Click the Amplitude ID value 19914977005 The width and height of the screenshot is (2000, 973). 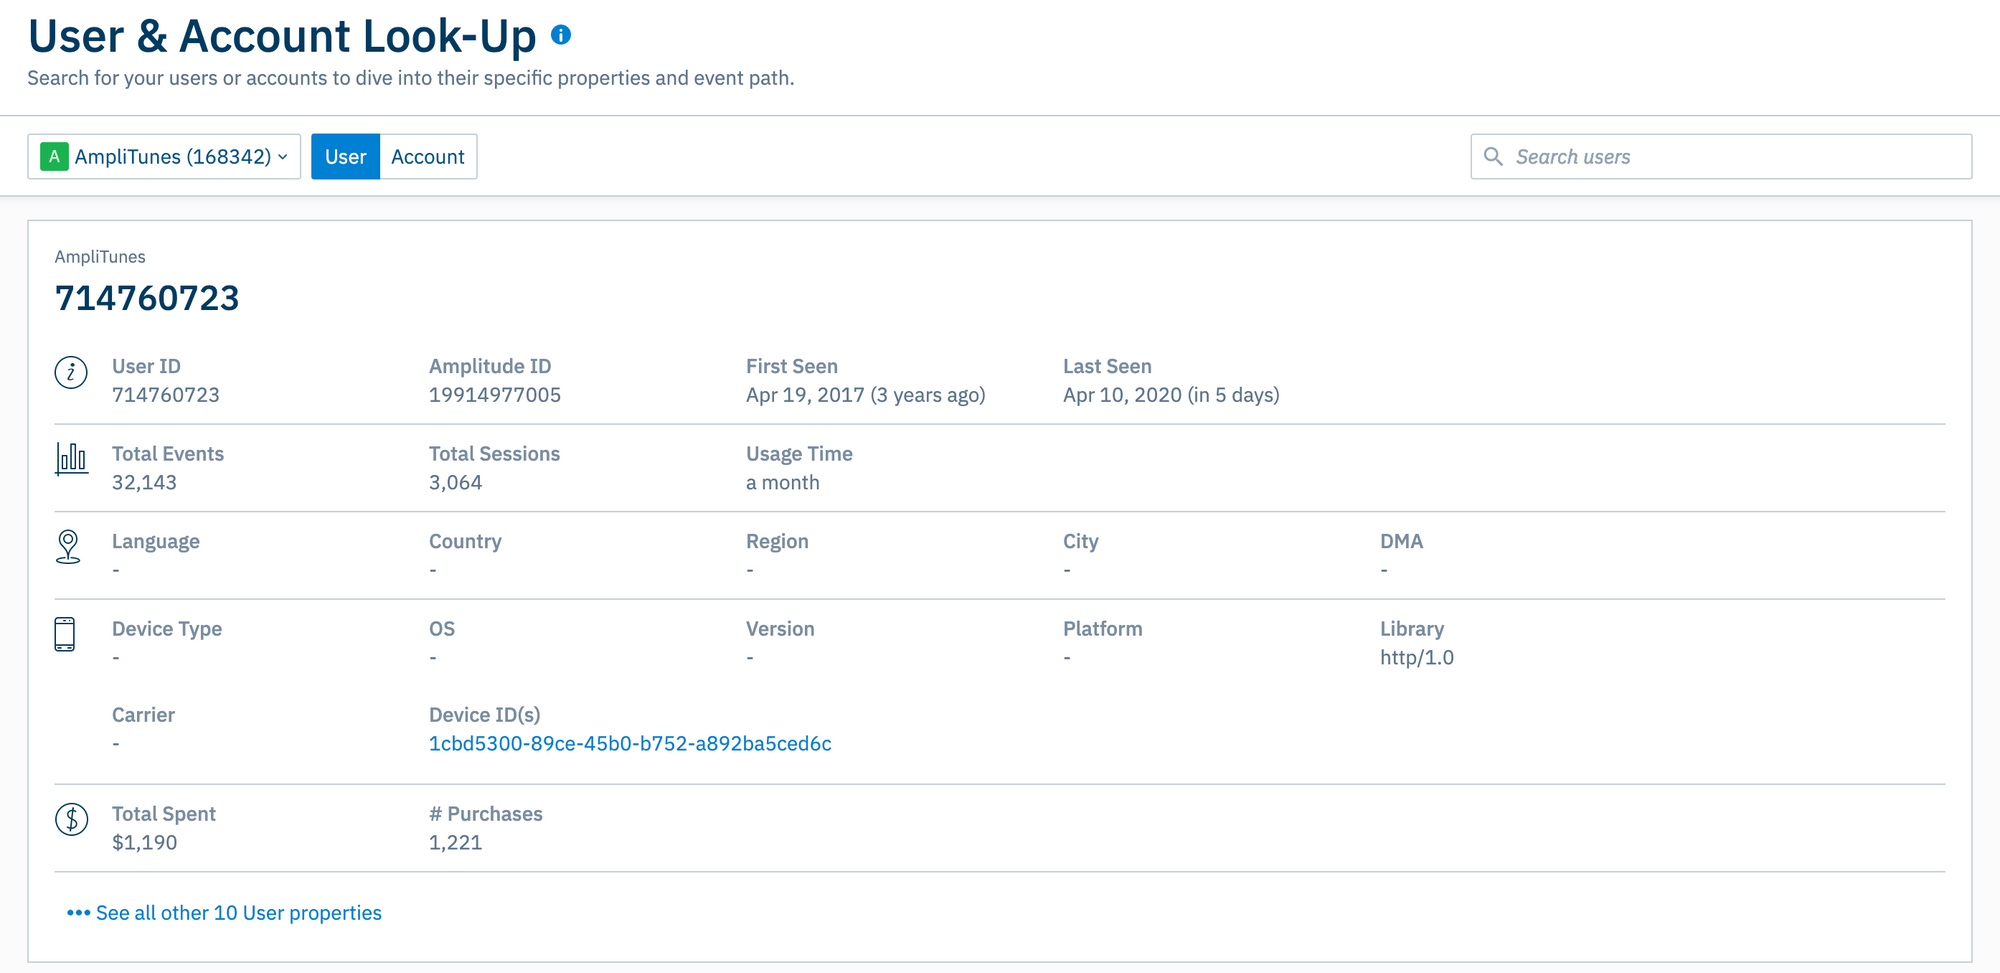pyautogui.click(x=495, y=394)
